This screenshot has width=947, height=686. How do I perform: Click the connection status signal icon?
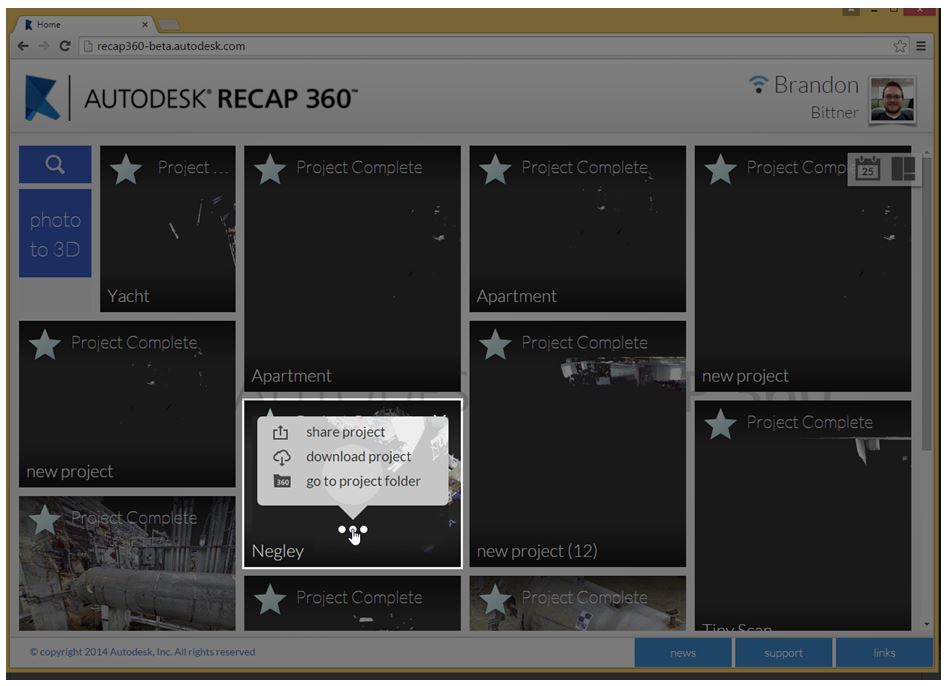pos(758,84)
